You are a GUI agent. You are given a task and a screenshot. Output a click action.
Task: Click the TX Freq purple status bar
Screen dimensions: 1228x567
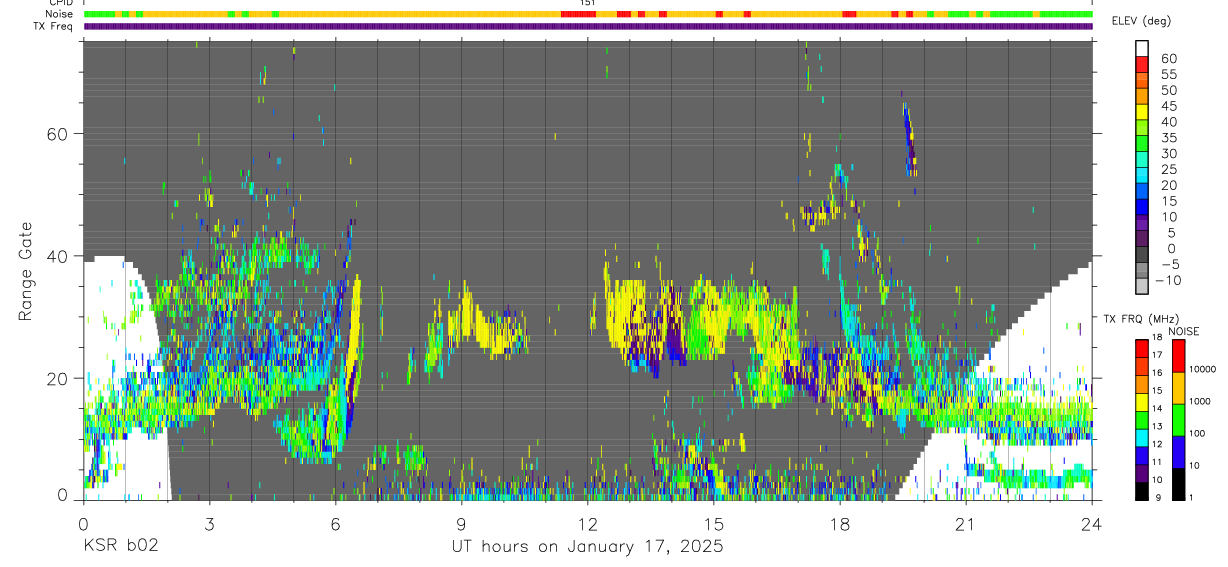588,26
